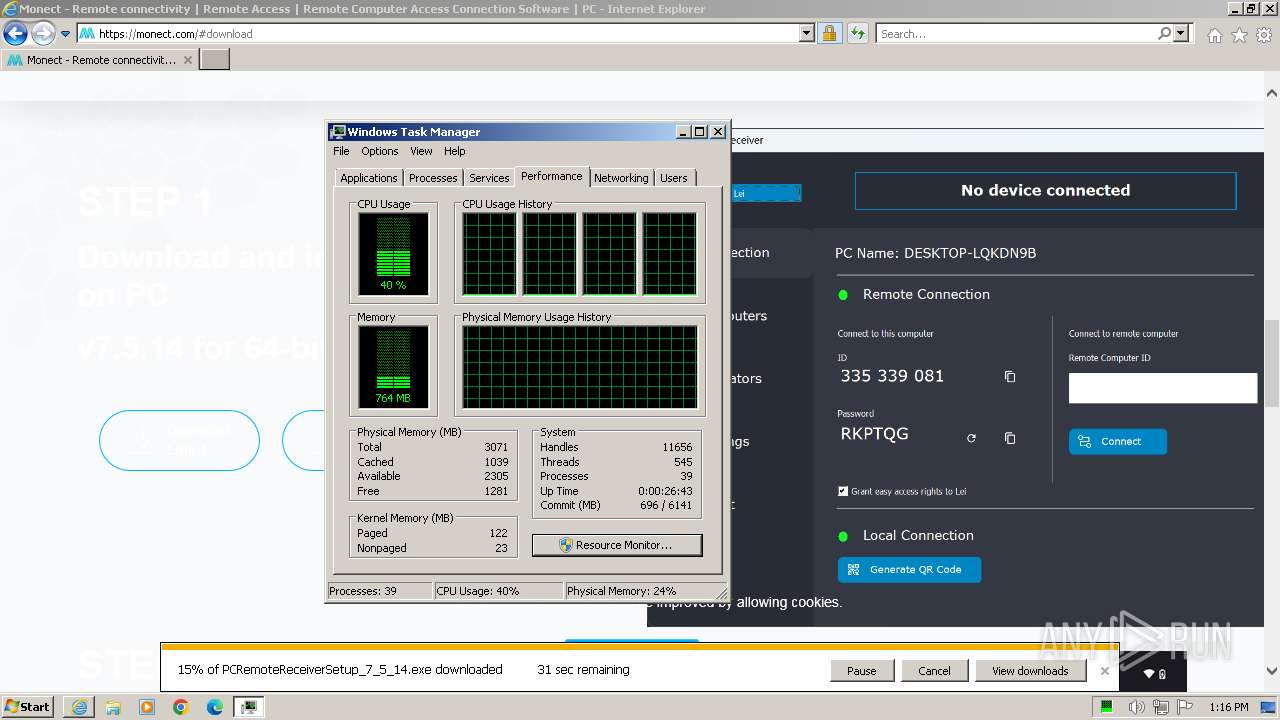Click the security lock icon in address bar
This screenshot has height=720, width=1280.
[x=829, y=33]
